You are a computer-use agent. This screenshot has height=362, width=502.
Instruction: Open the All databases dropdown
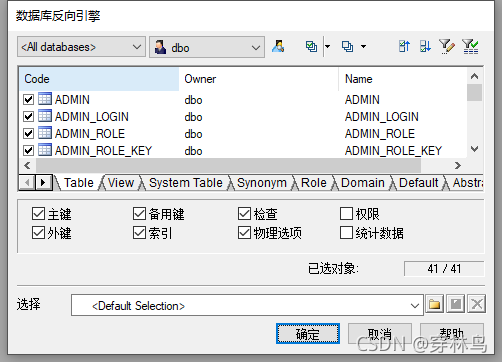point(81,47)
